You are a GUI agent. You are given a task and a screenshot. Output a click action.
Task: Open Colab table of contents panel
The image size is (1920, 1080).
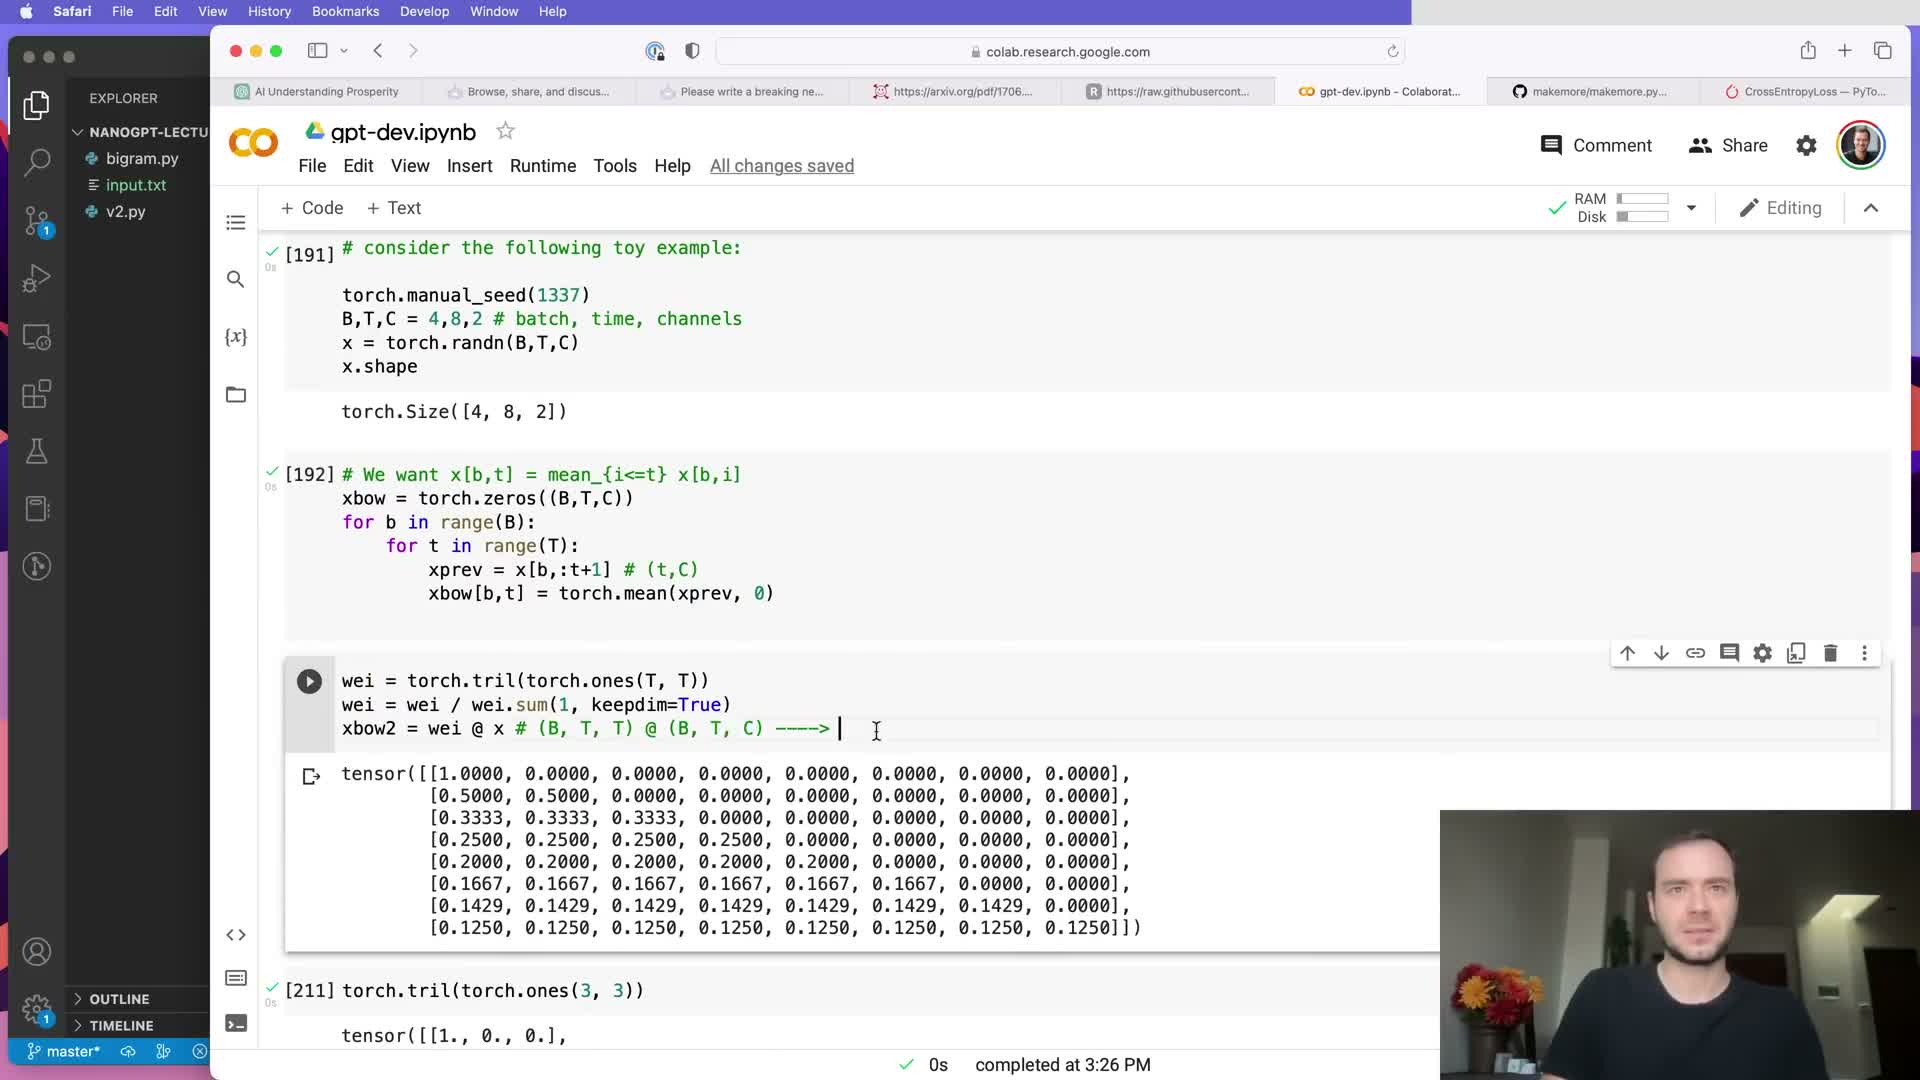click(x=236, y=222)
